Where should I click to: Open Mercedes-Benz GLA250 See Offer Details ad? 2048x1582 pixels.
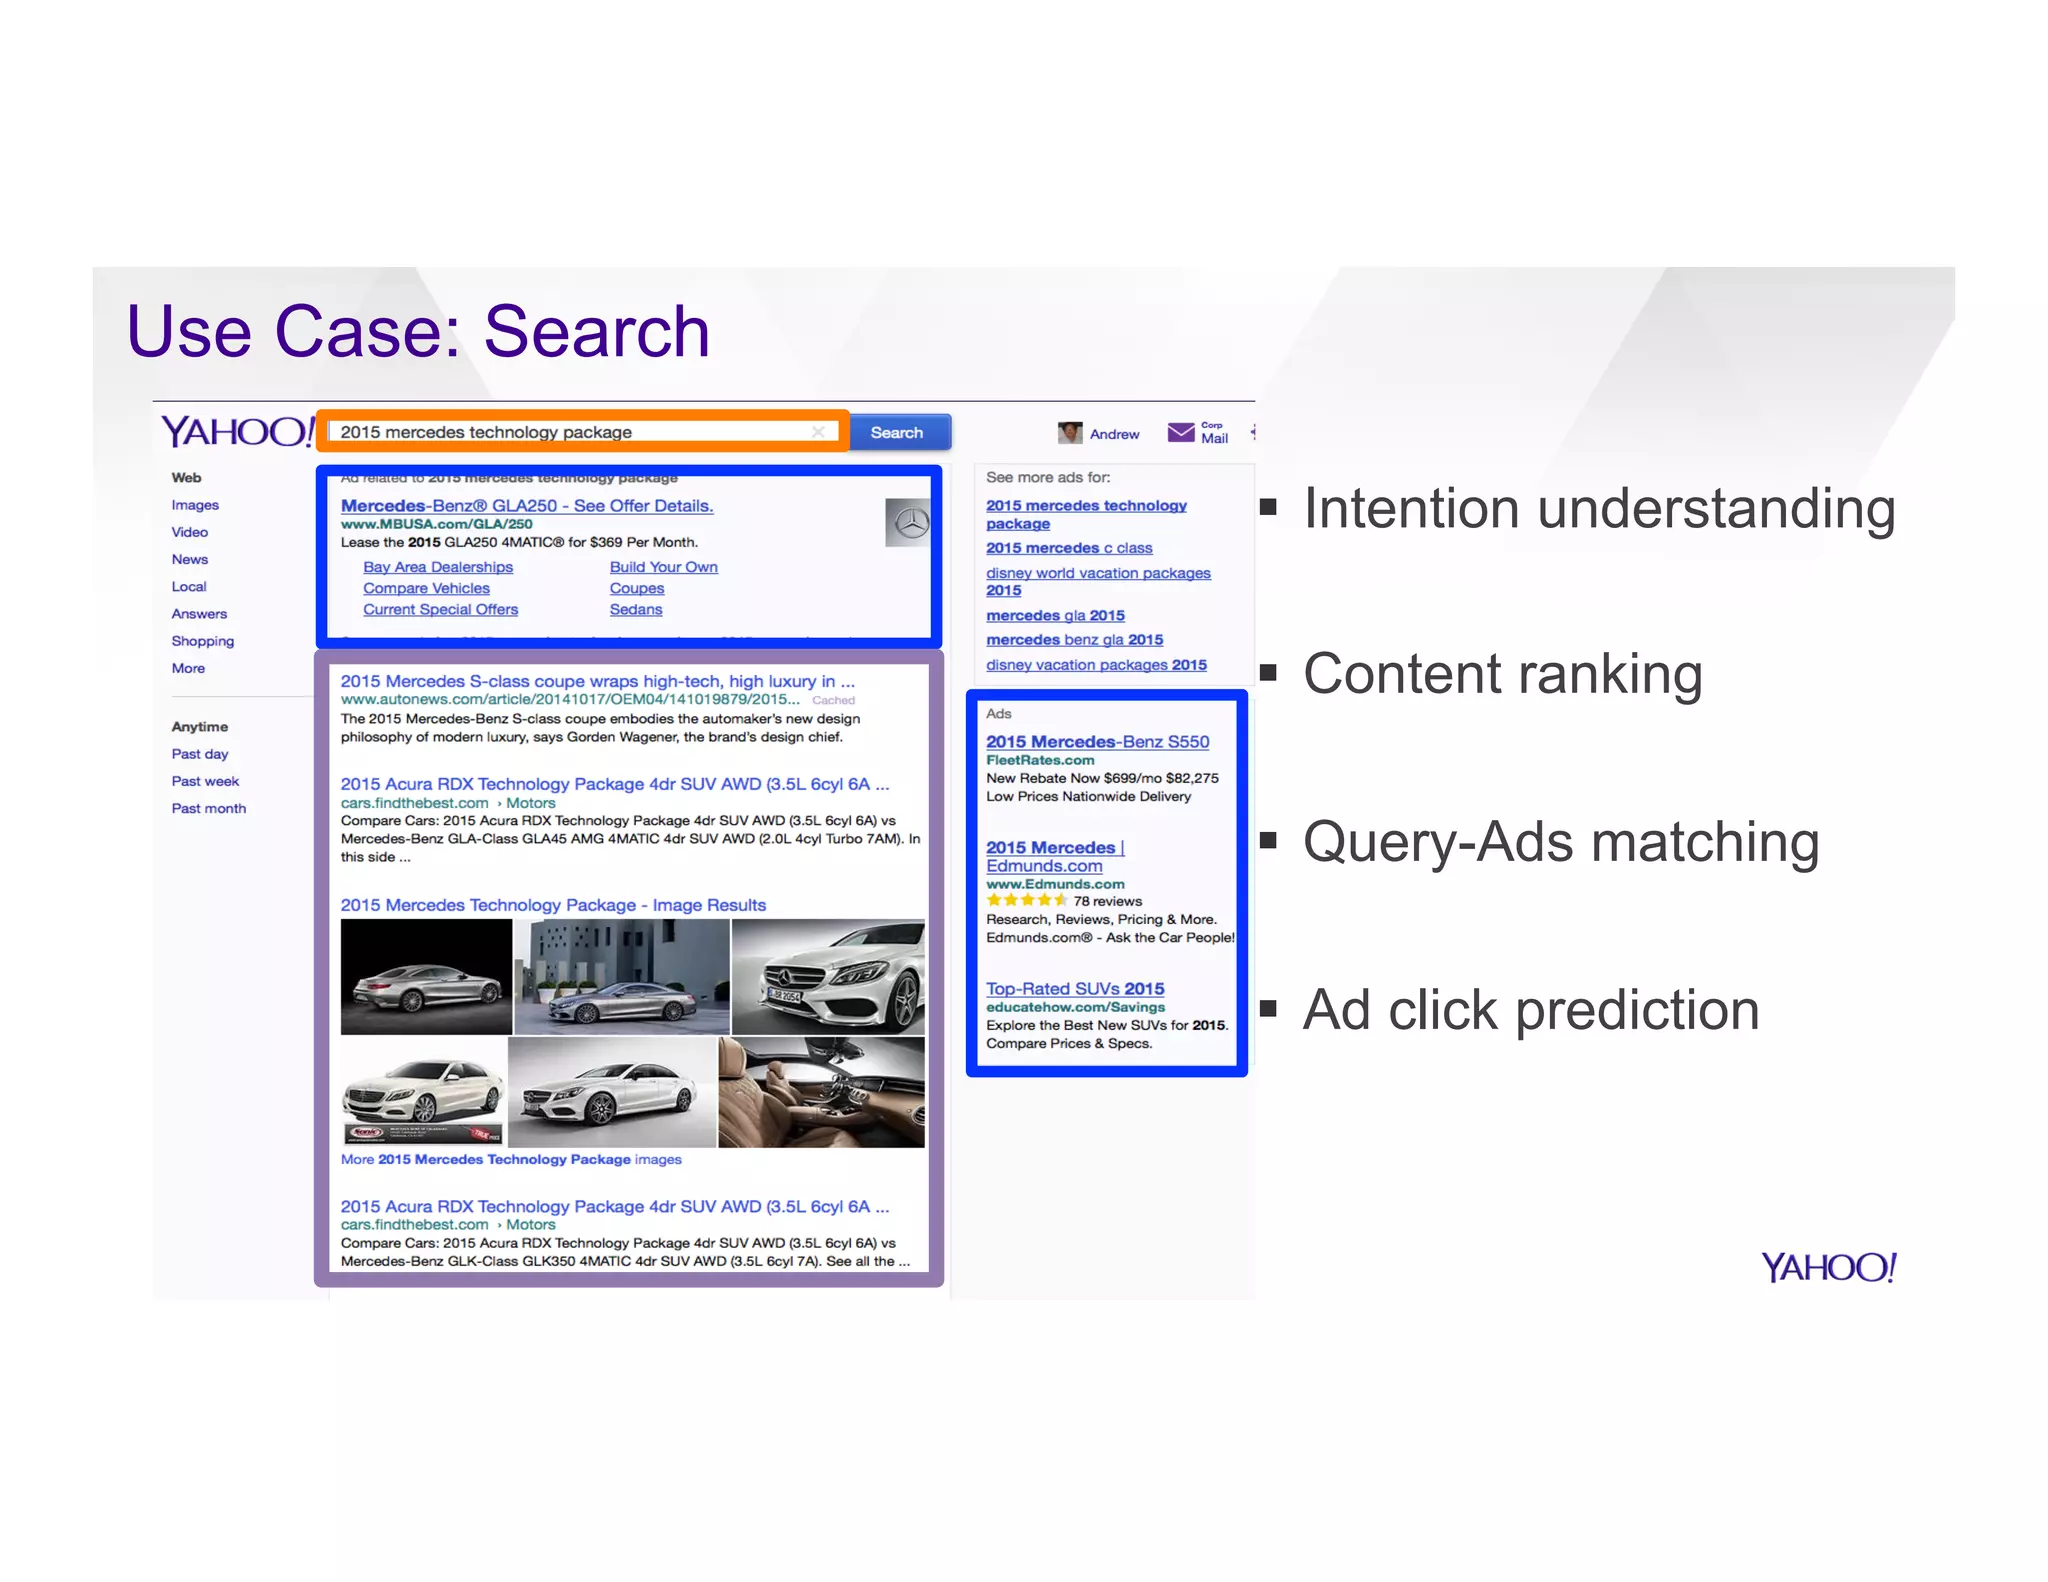coord(527,506)
